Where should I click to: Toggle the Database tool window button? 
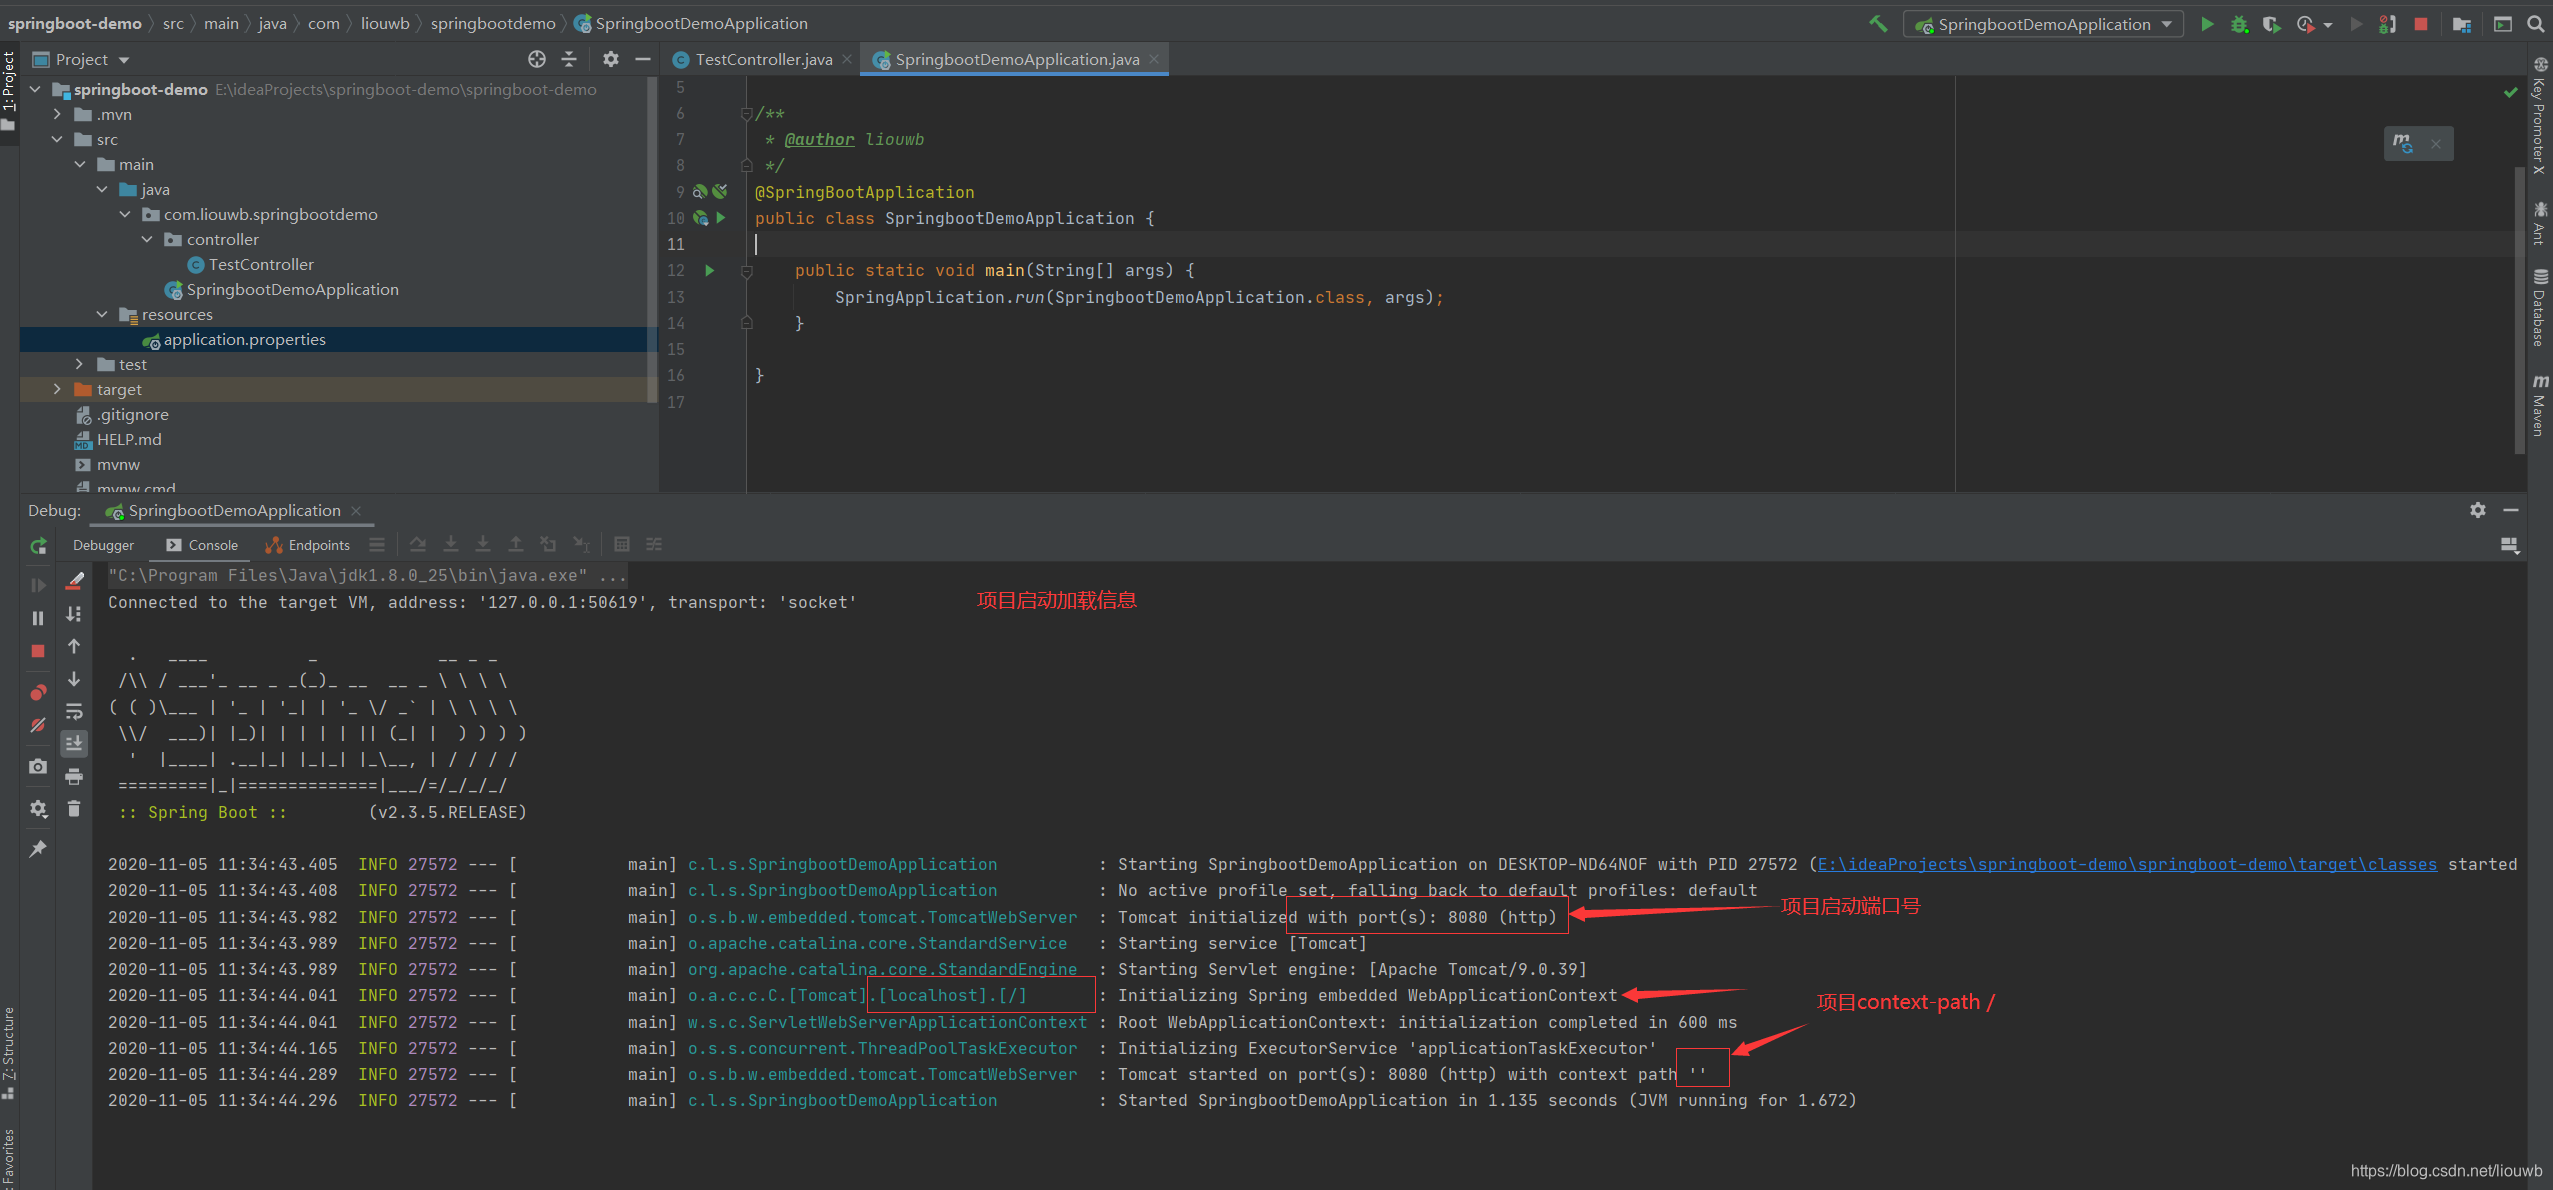(2540, 307)
